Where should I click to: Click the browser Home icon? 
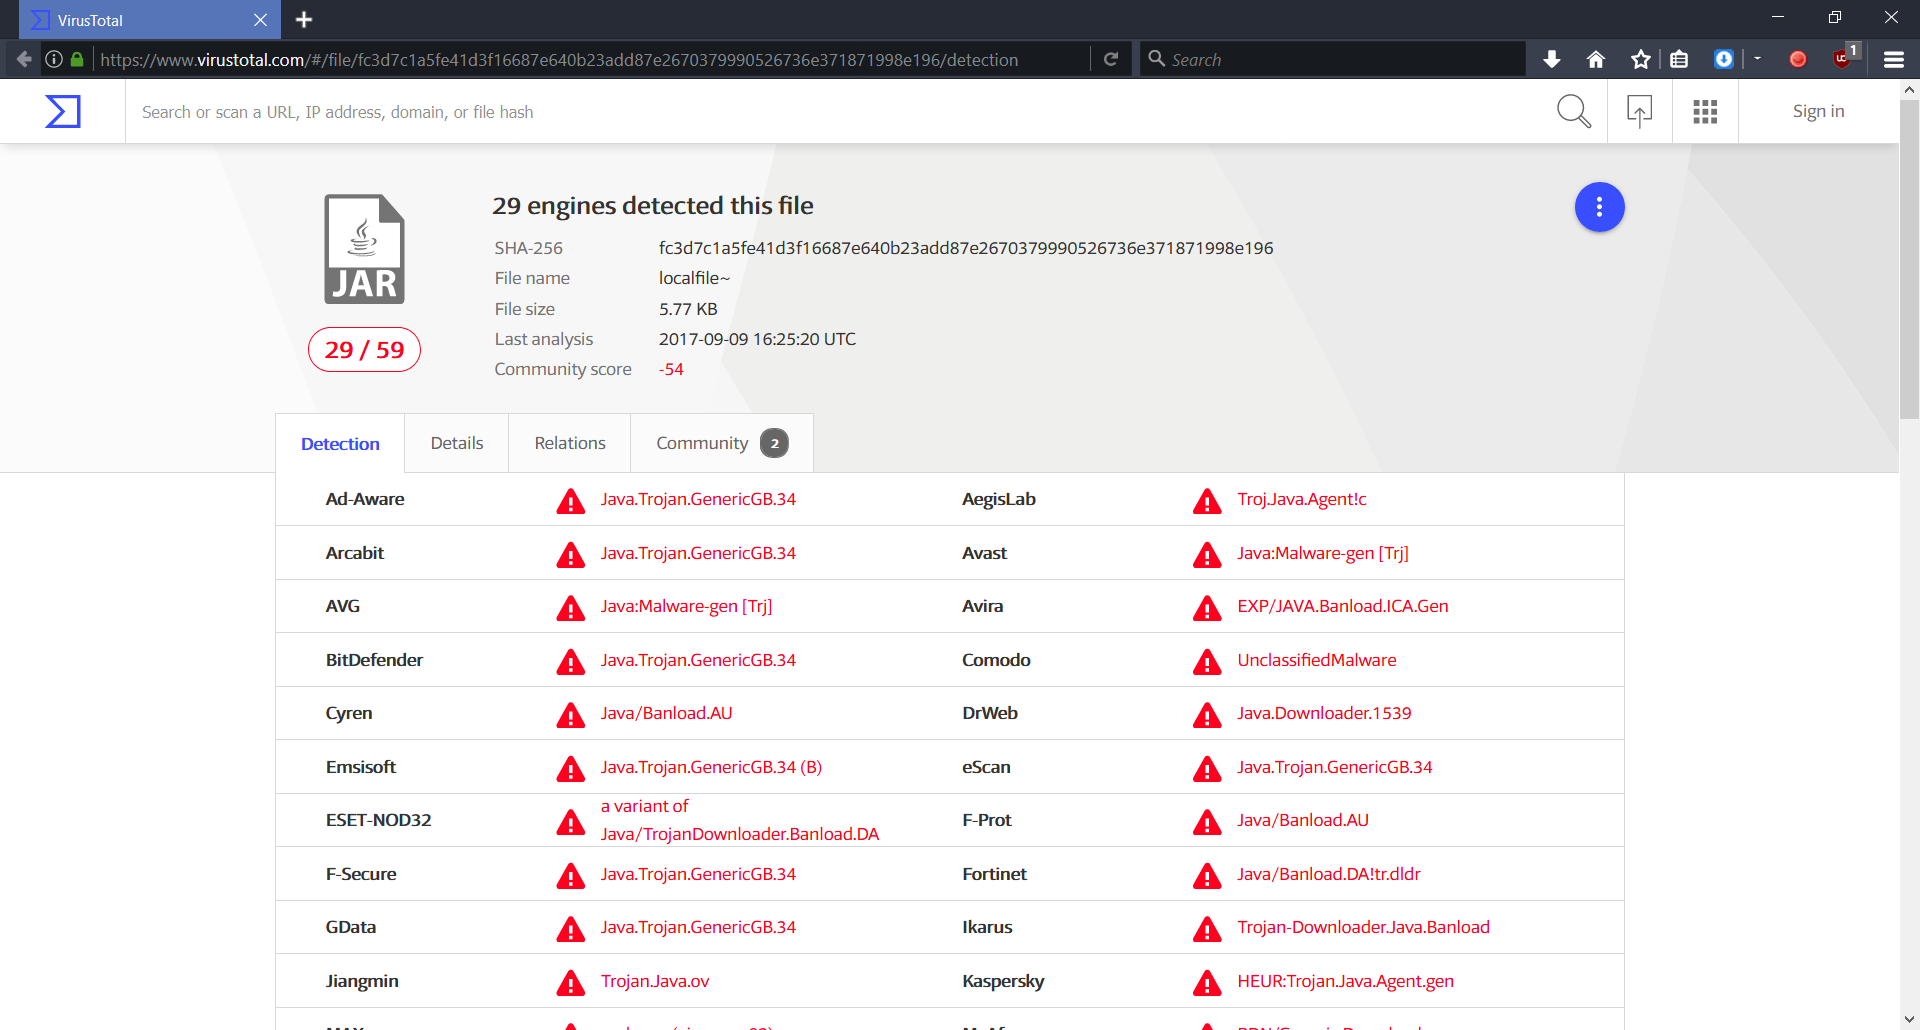coord(1596,59)
